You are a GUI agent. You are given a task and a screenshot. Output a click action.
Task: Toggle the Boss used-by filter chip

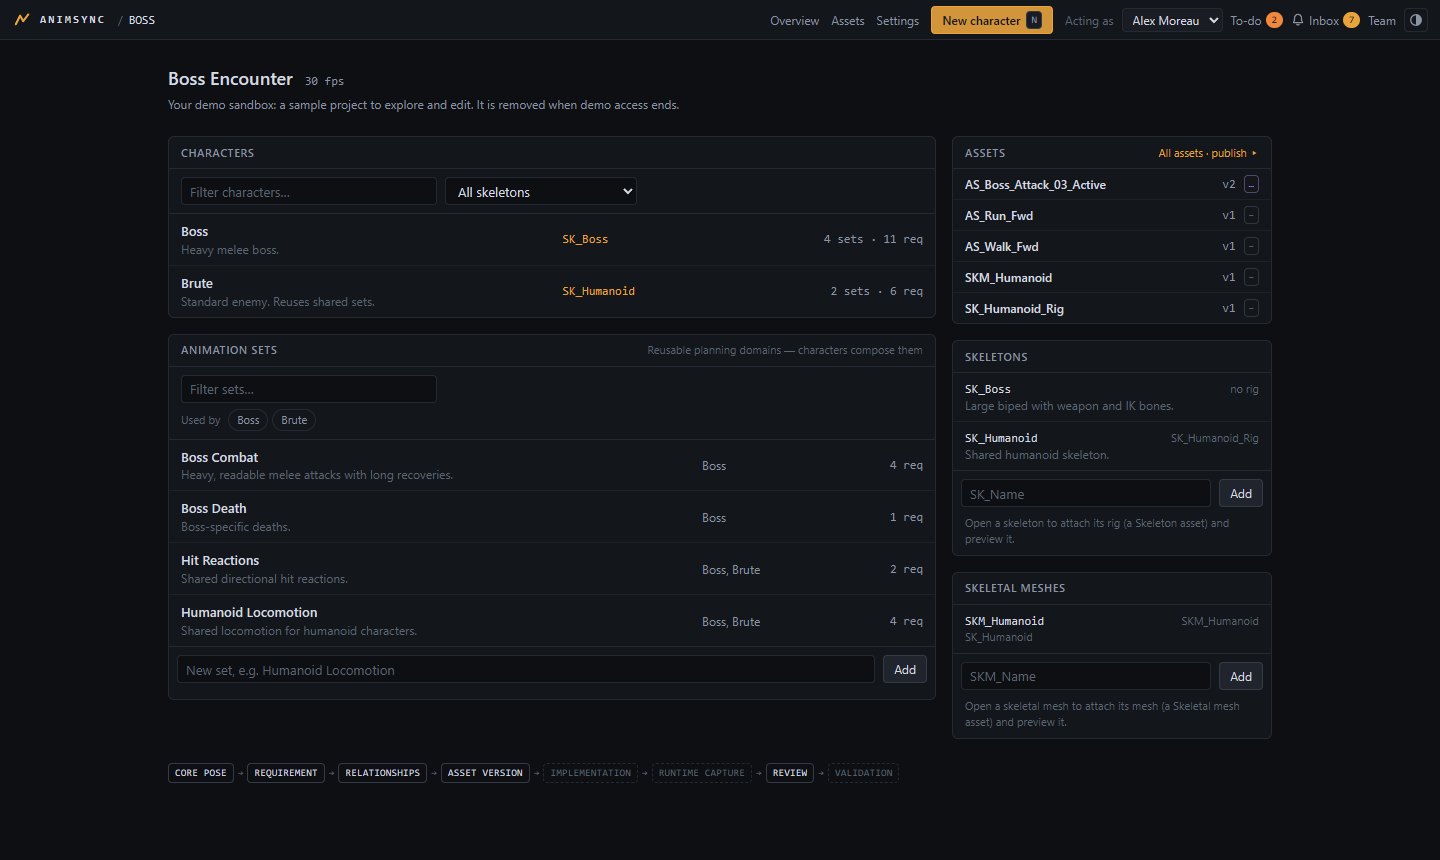coord(248,420)
